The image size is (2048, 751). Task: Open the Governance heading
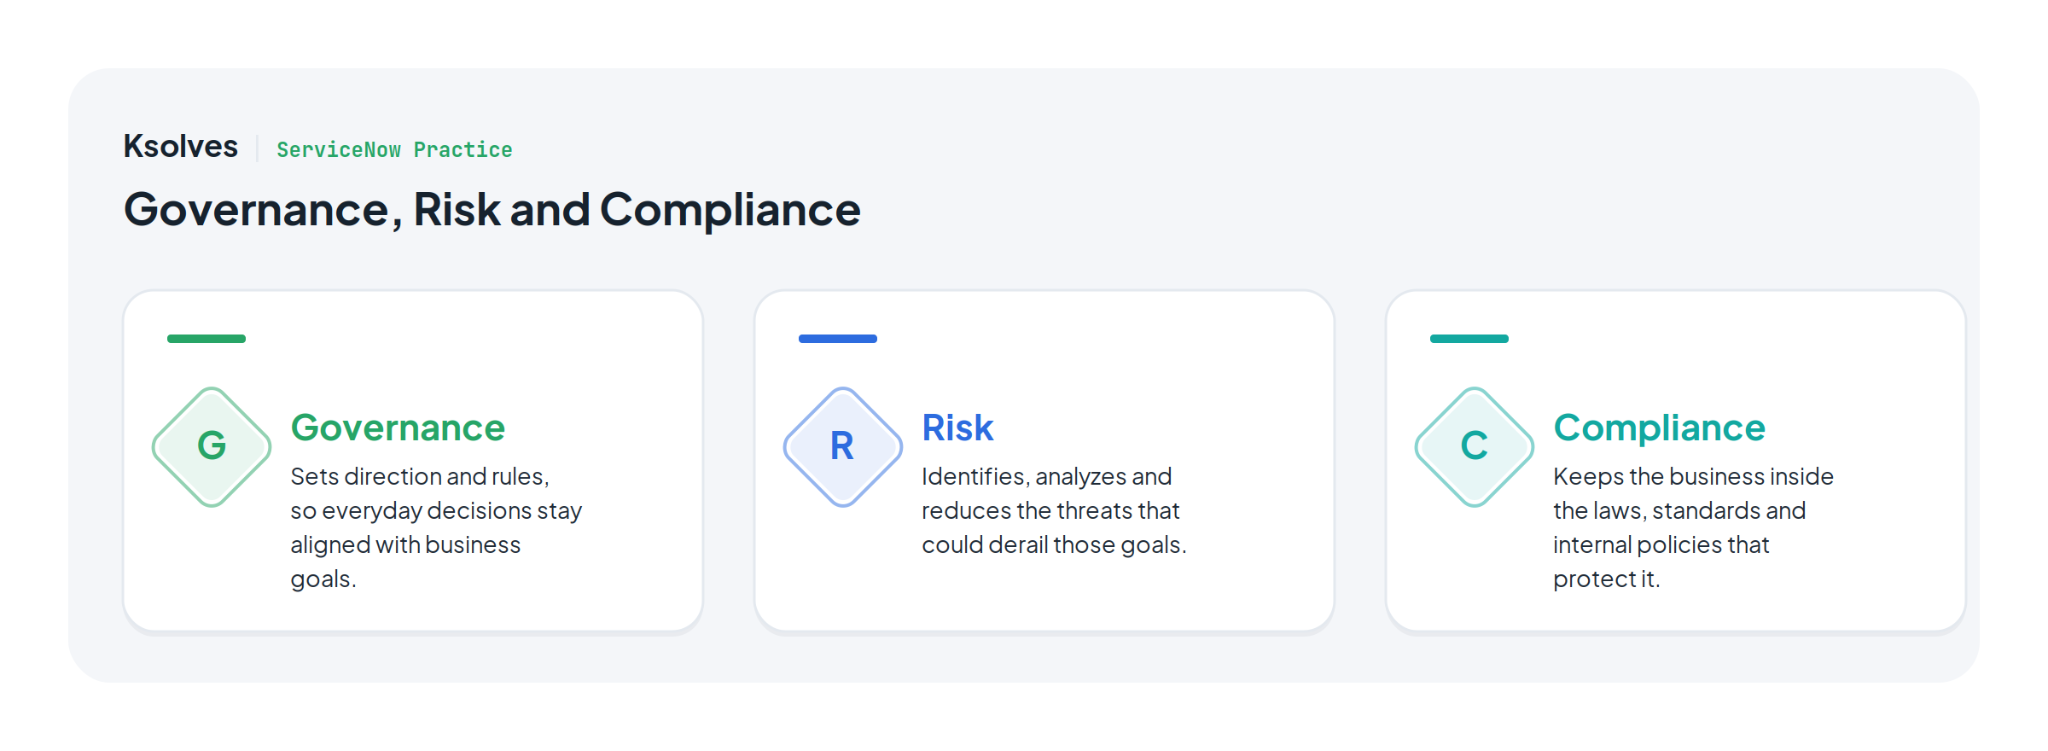pyautogui.click(x=398, y=428)
